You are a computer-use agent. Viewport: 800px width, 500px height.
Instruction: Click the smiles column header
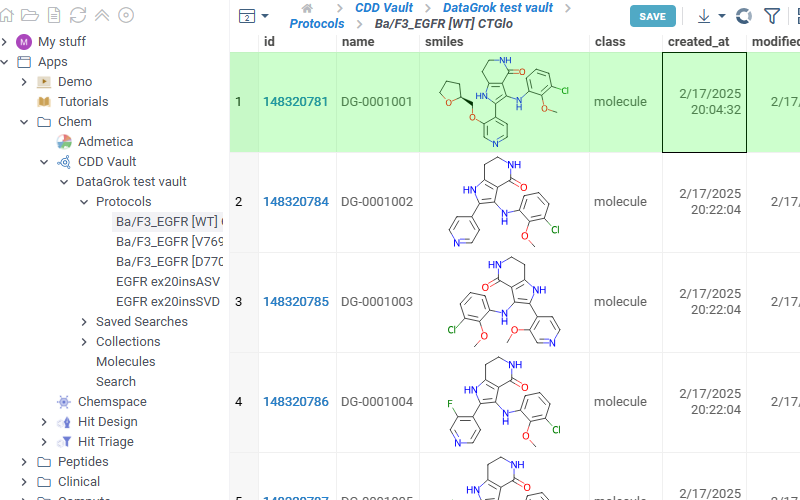click(444, 42)
